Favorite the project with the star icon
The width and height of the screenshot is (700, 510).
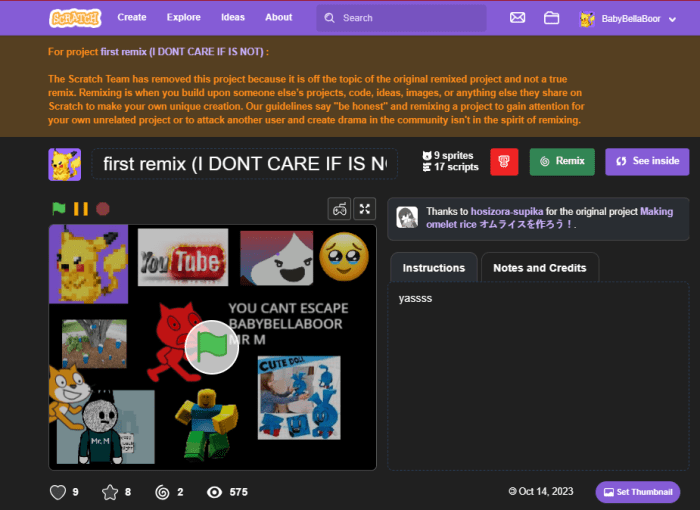click(x=110, y=492)
